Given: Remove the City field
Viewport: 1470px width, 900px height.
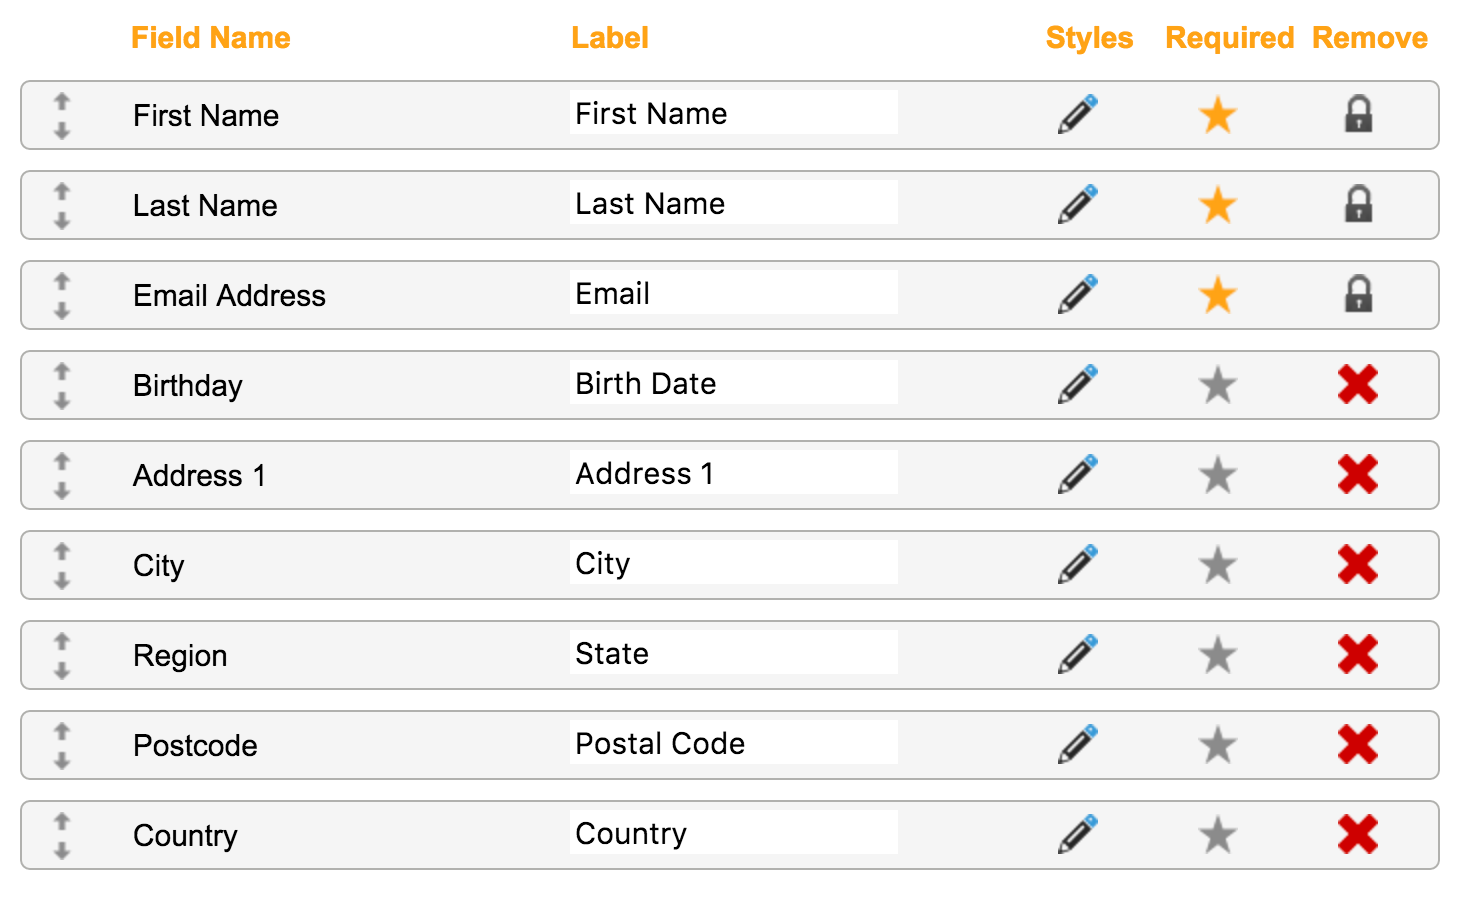Looking at the screenshot, I should tap(1358, 564).
